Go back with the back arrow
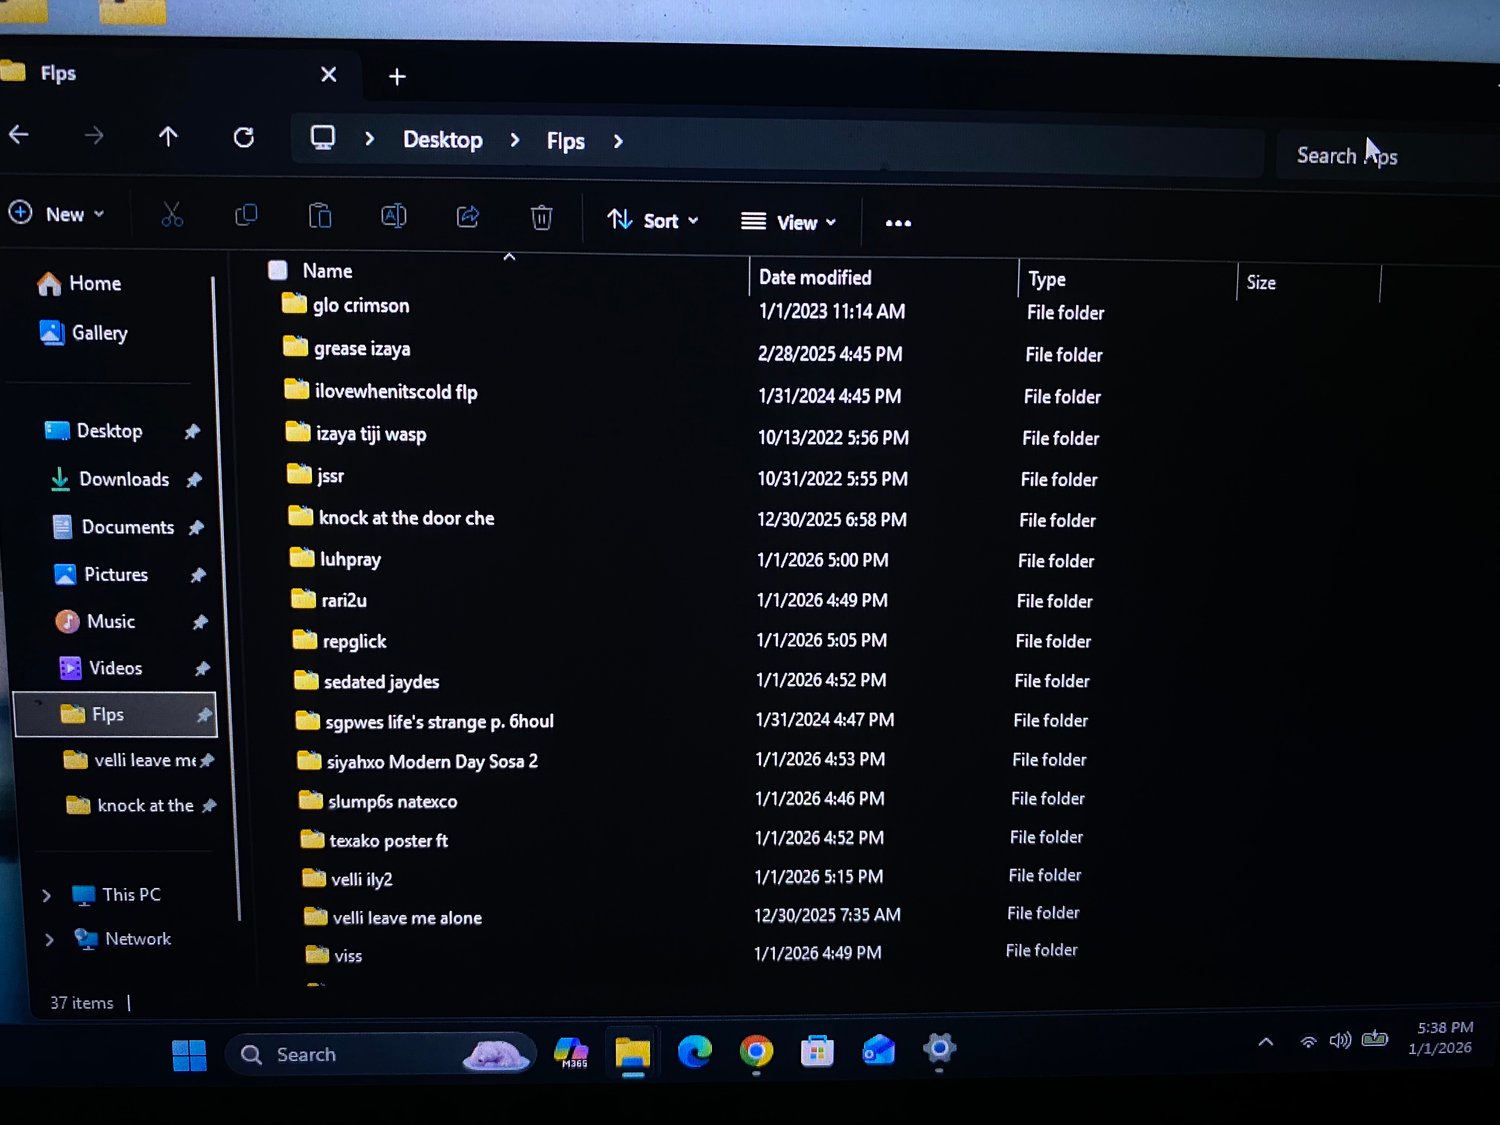 pyautogui.click(x=19, y=134)
